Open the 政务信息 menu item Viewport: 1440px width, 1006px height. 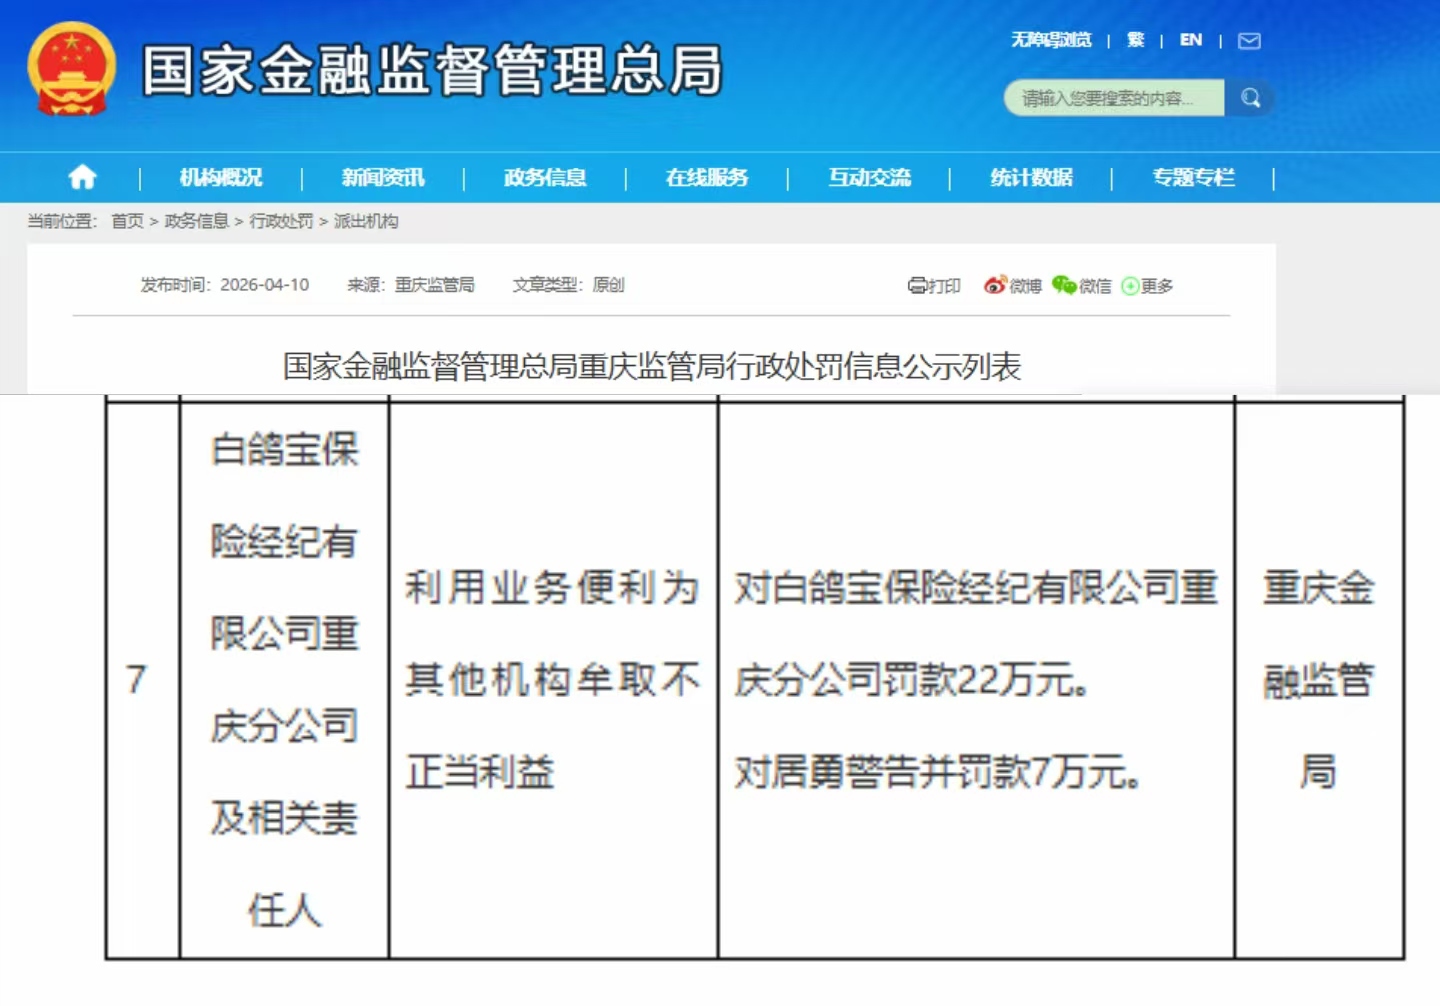[543, 177]
